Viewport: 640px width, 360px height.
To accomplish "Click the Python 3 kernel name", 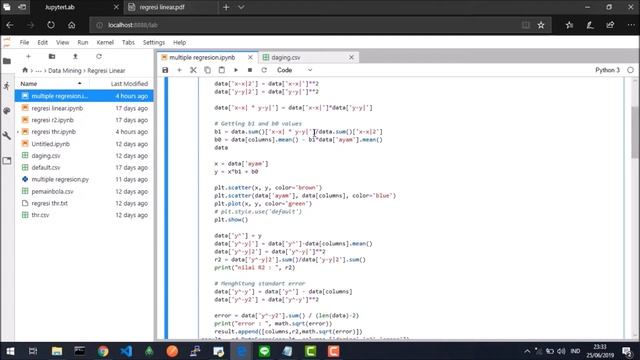I will [607, 70].
